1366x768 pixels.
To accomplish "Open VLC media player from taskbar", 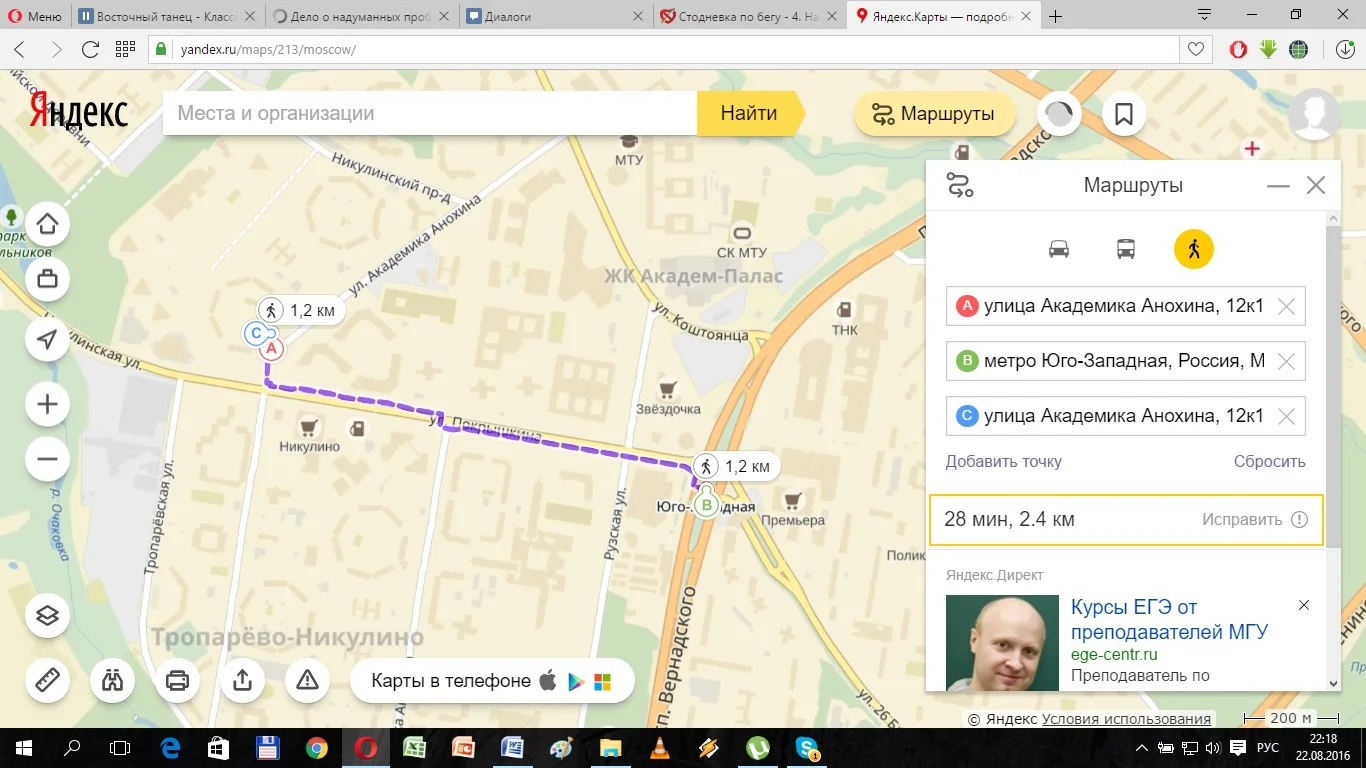I will pos(660,748).
